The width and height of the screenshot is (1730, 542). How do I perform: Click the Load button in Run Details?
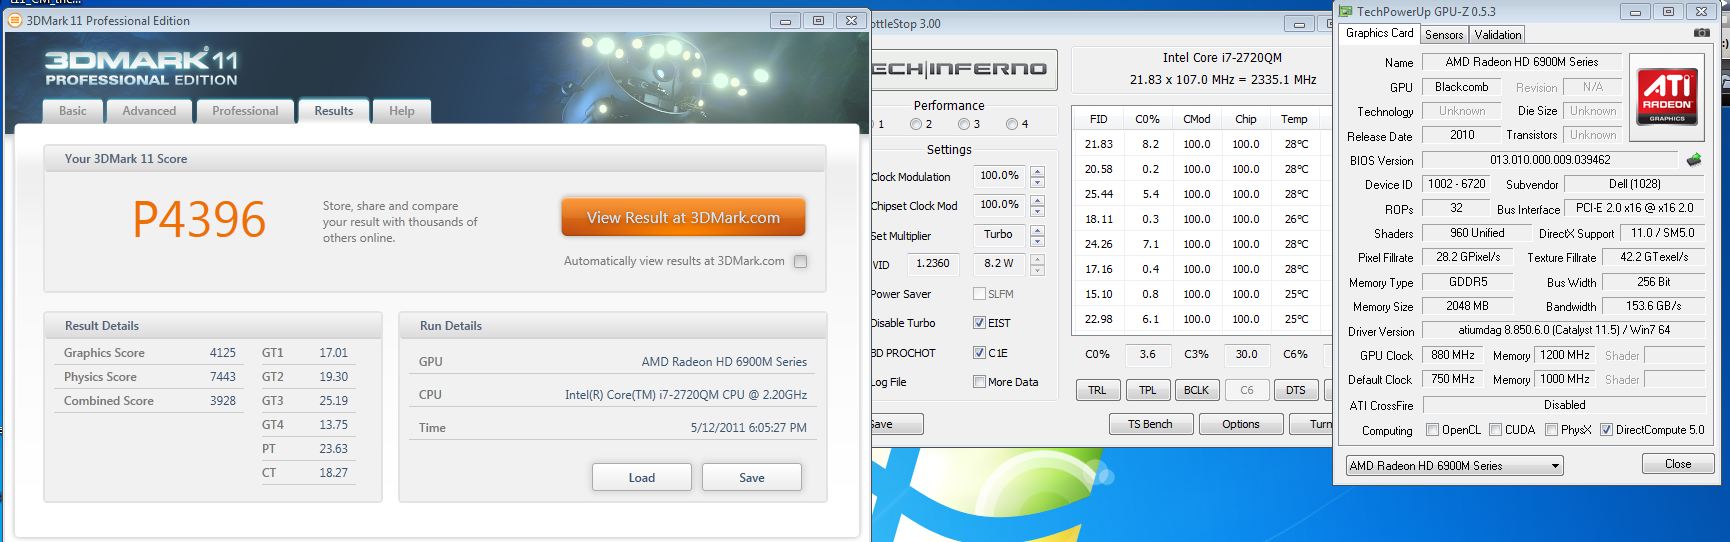(x=642, y=477)
